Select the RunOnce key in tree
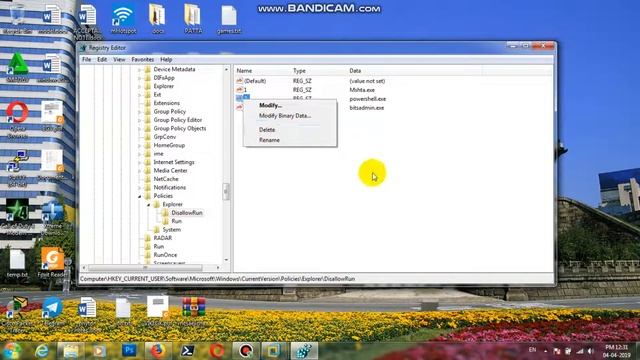This screenshot has width=640, height=360. pyautogui.click(x=165, y=255)
